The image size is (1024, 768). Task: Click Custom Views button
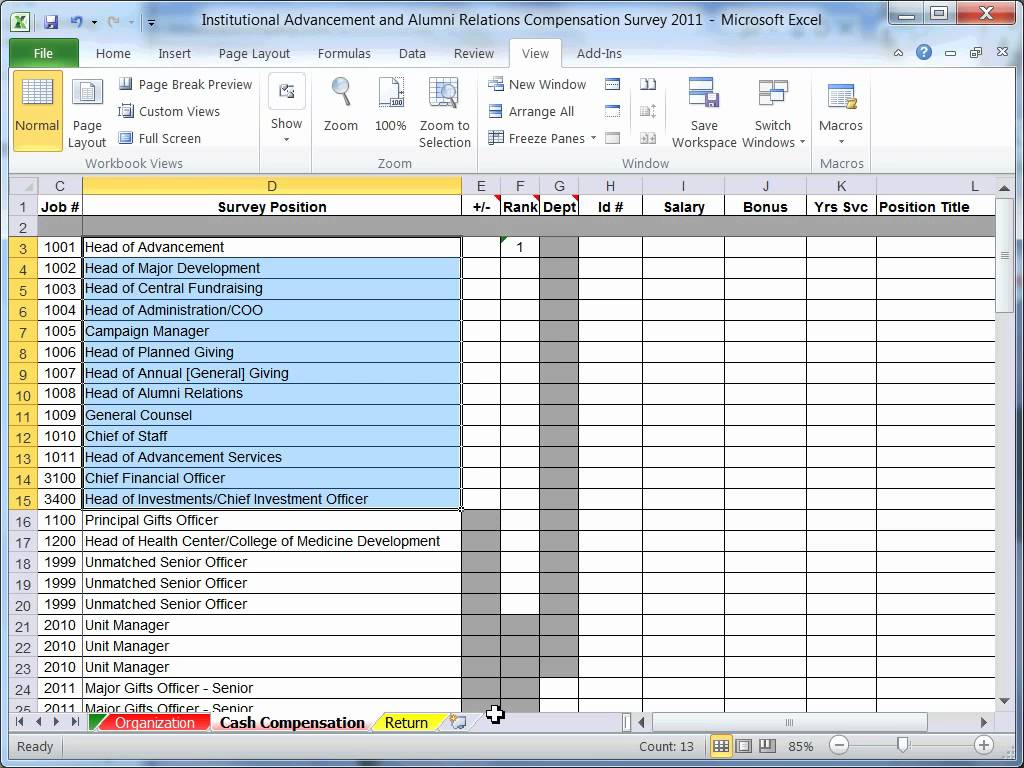169,112
